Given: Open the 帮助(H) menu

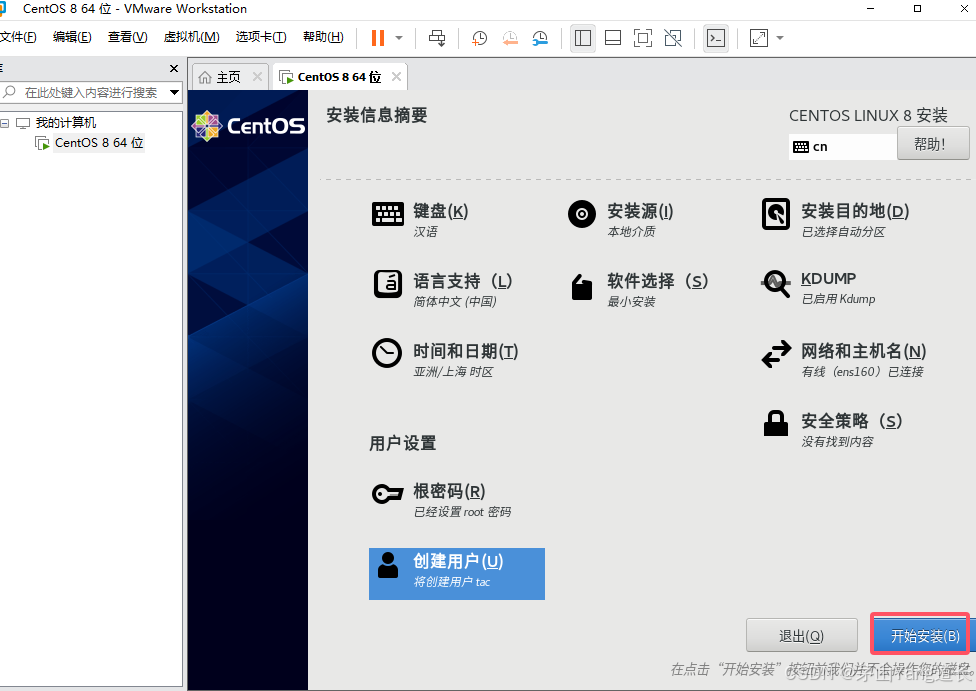Looking at the screenshot, I should (323, 37).
